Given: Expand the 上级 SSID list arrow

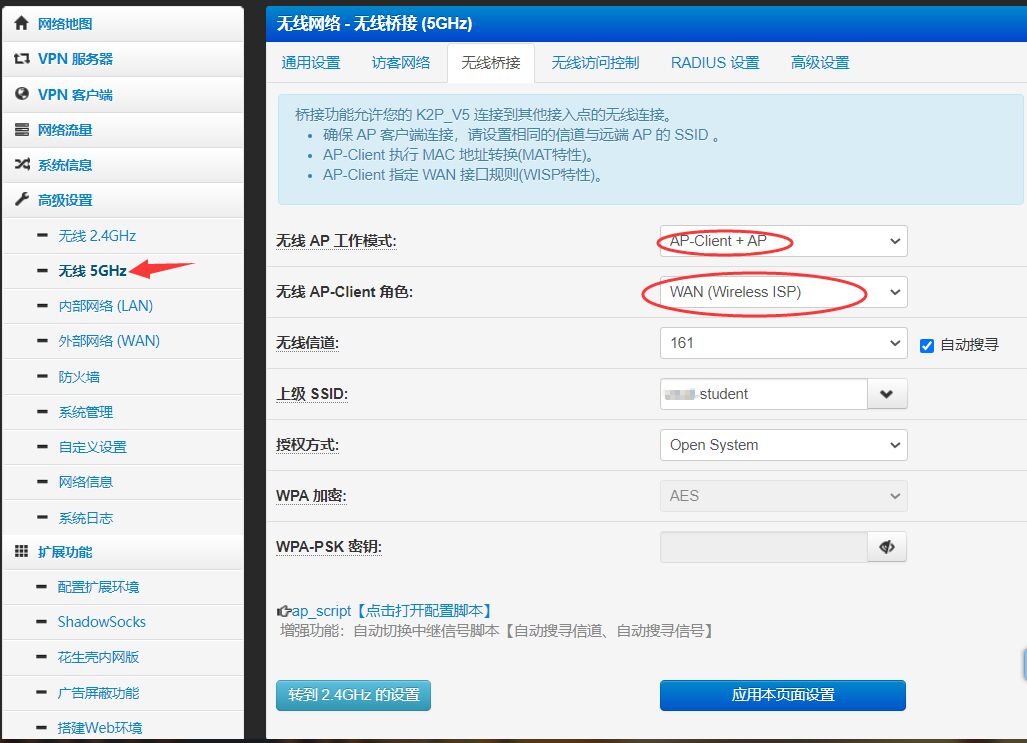Looking at the screenshot, I should 887,394.
